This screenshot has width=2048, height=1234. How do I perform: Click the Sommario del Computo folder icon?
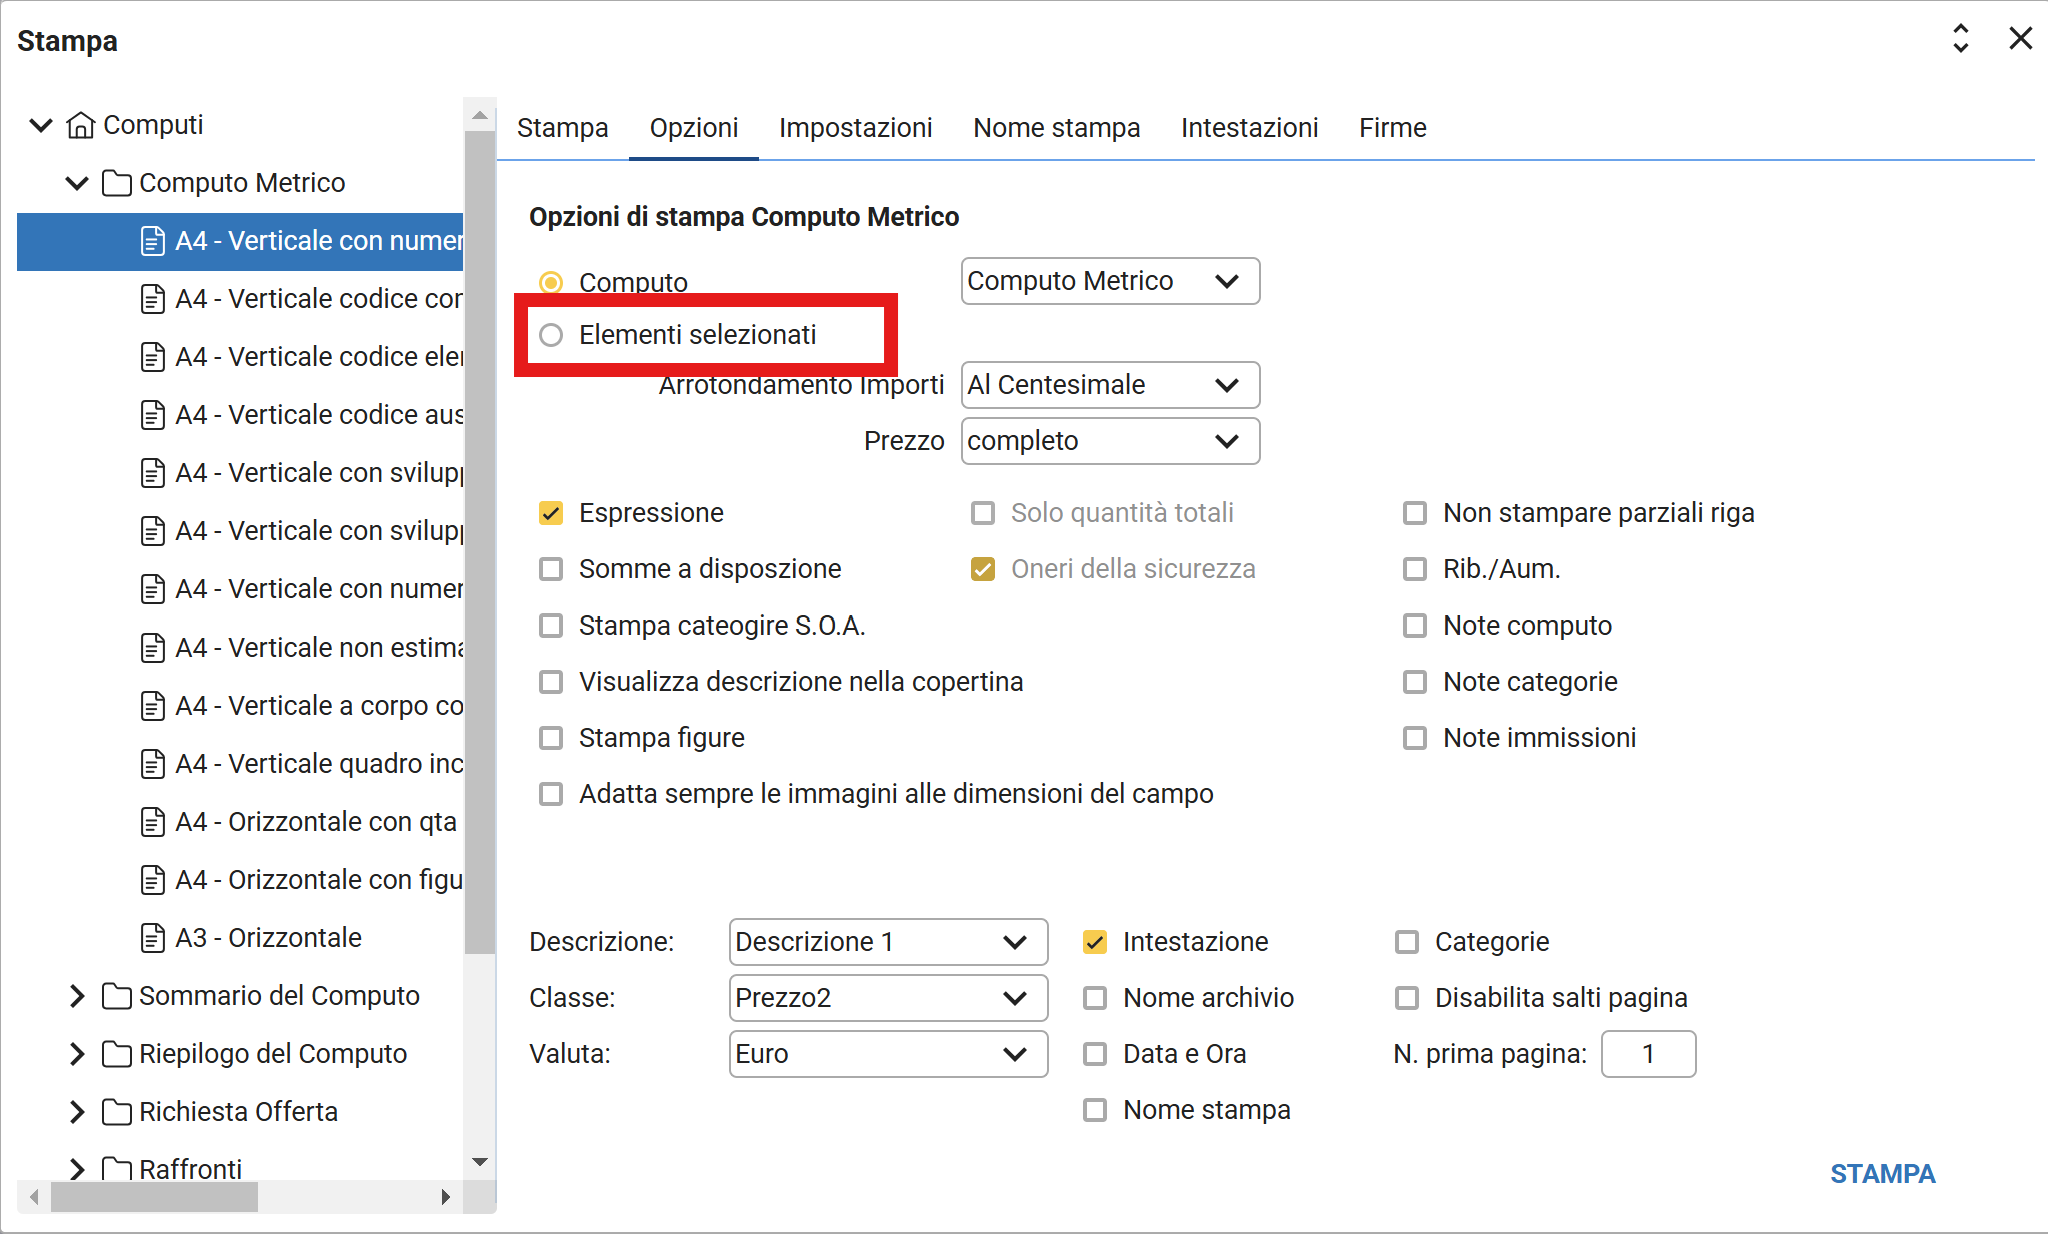(x=117, y=996)
